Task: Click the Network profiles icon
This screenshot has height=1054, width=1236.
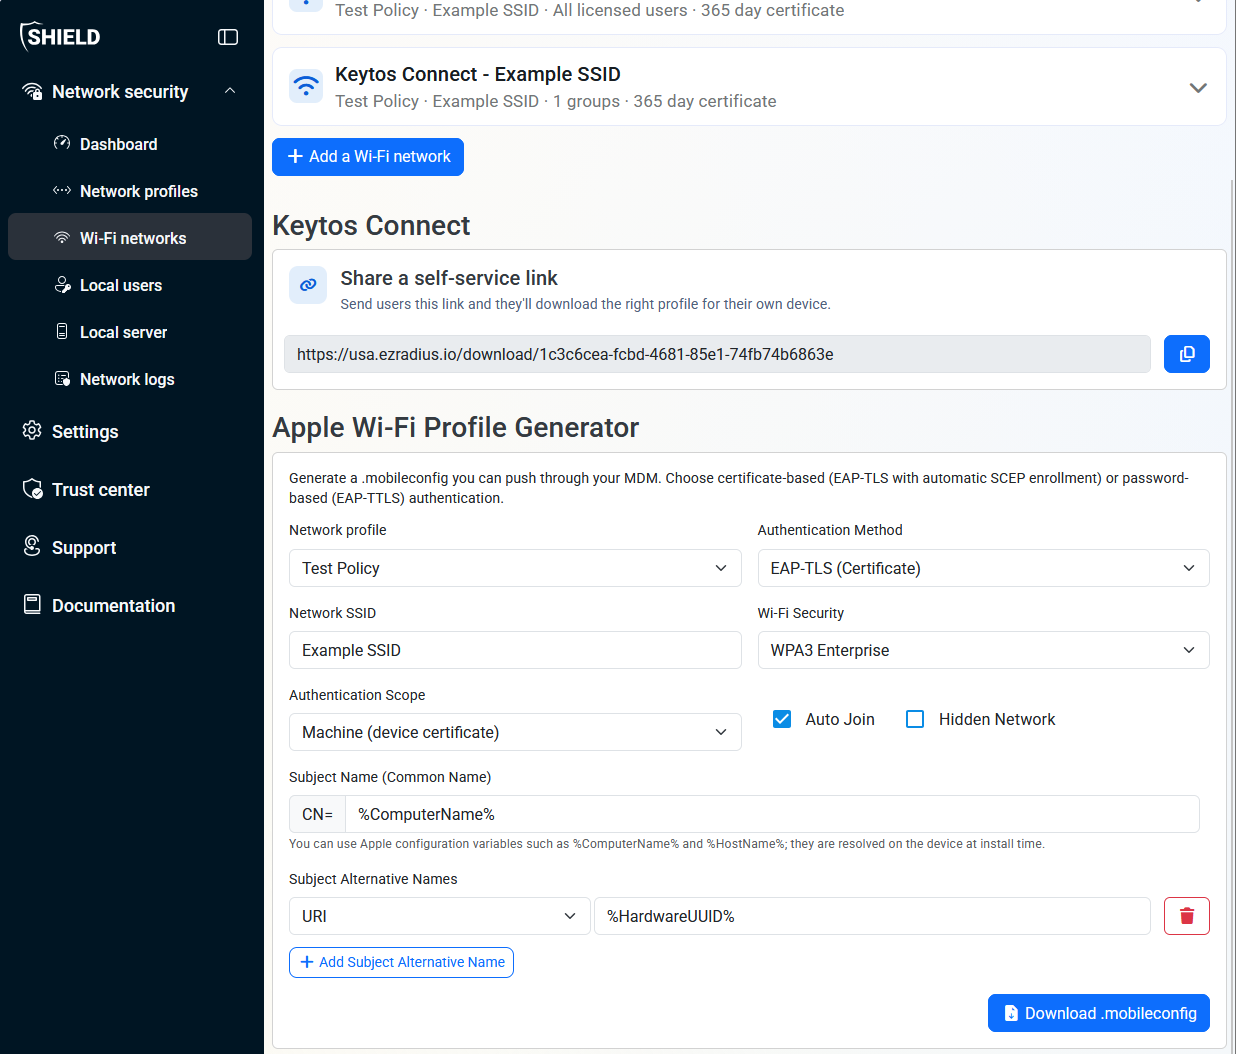Action: coord(62,190)
